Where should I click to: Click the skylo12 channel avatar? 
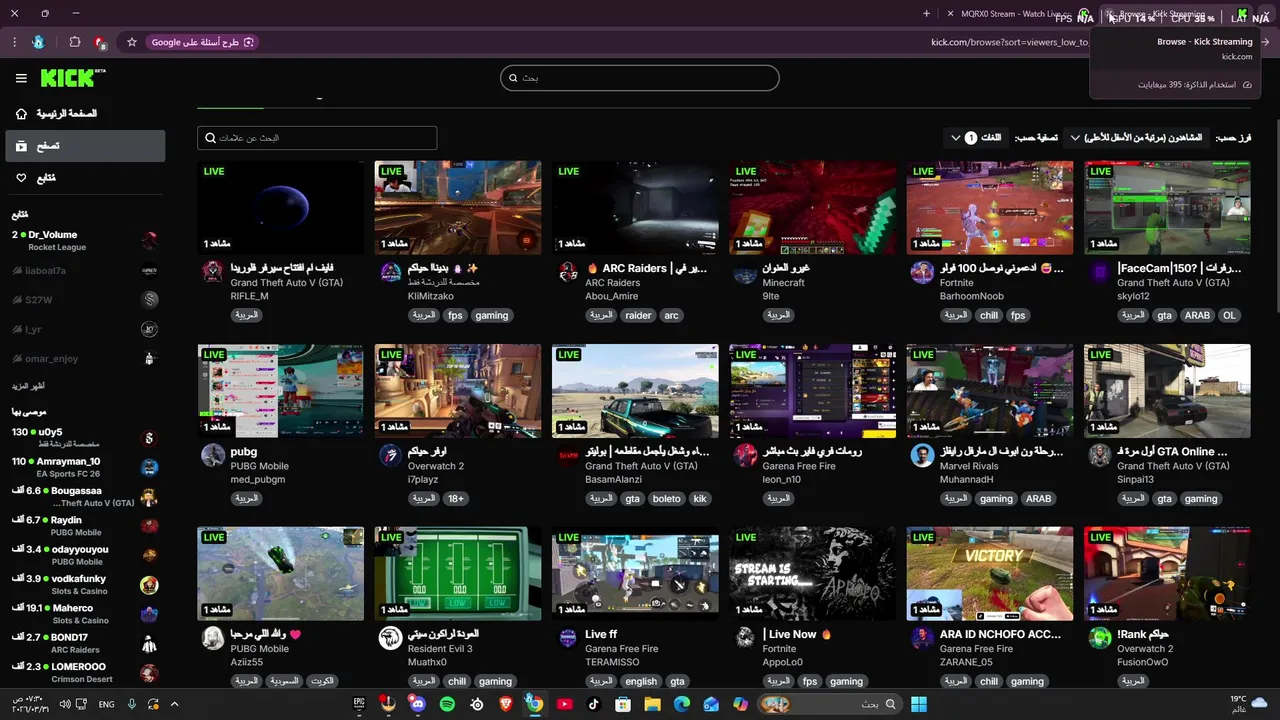(1100, 272)
